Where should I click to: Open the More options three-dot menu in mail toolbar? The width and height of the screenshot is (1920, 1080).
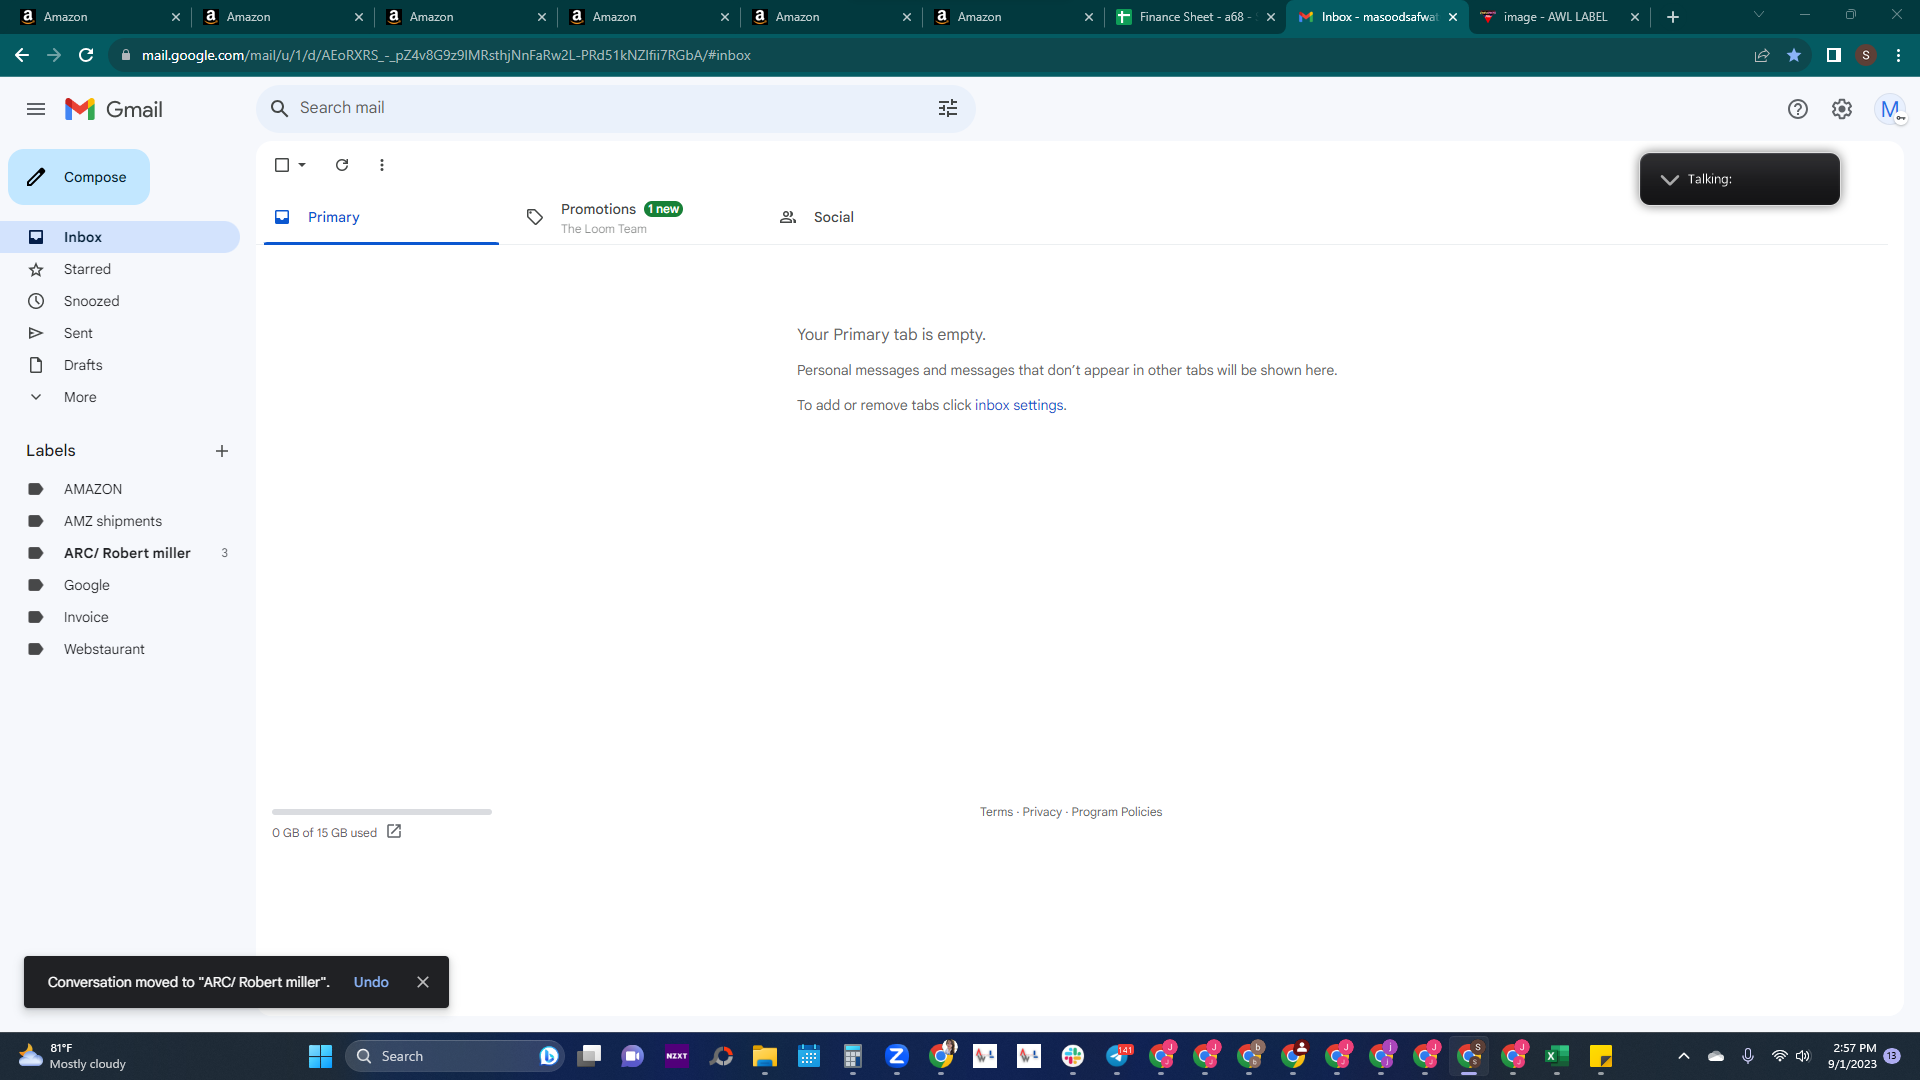coord(382,165)
